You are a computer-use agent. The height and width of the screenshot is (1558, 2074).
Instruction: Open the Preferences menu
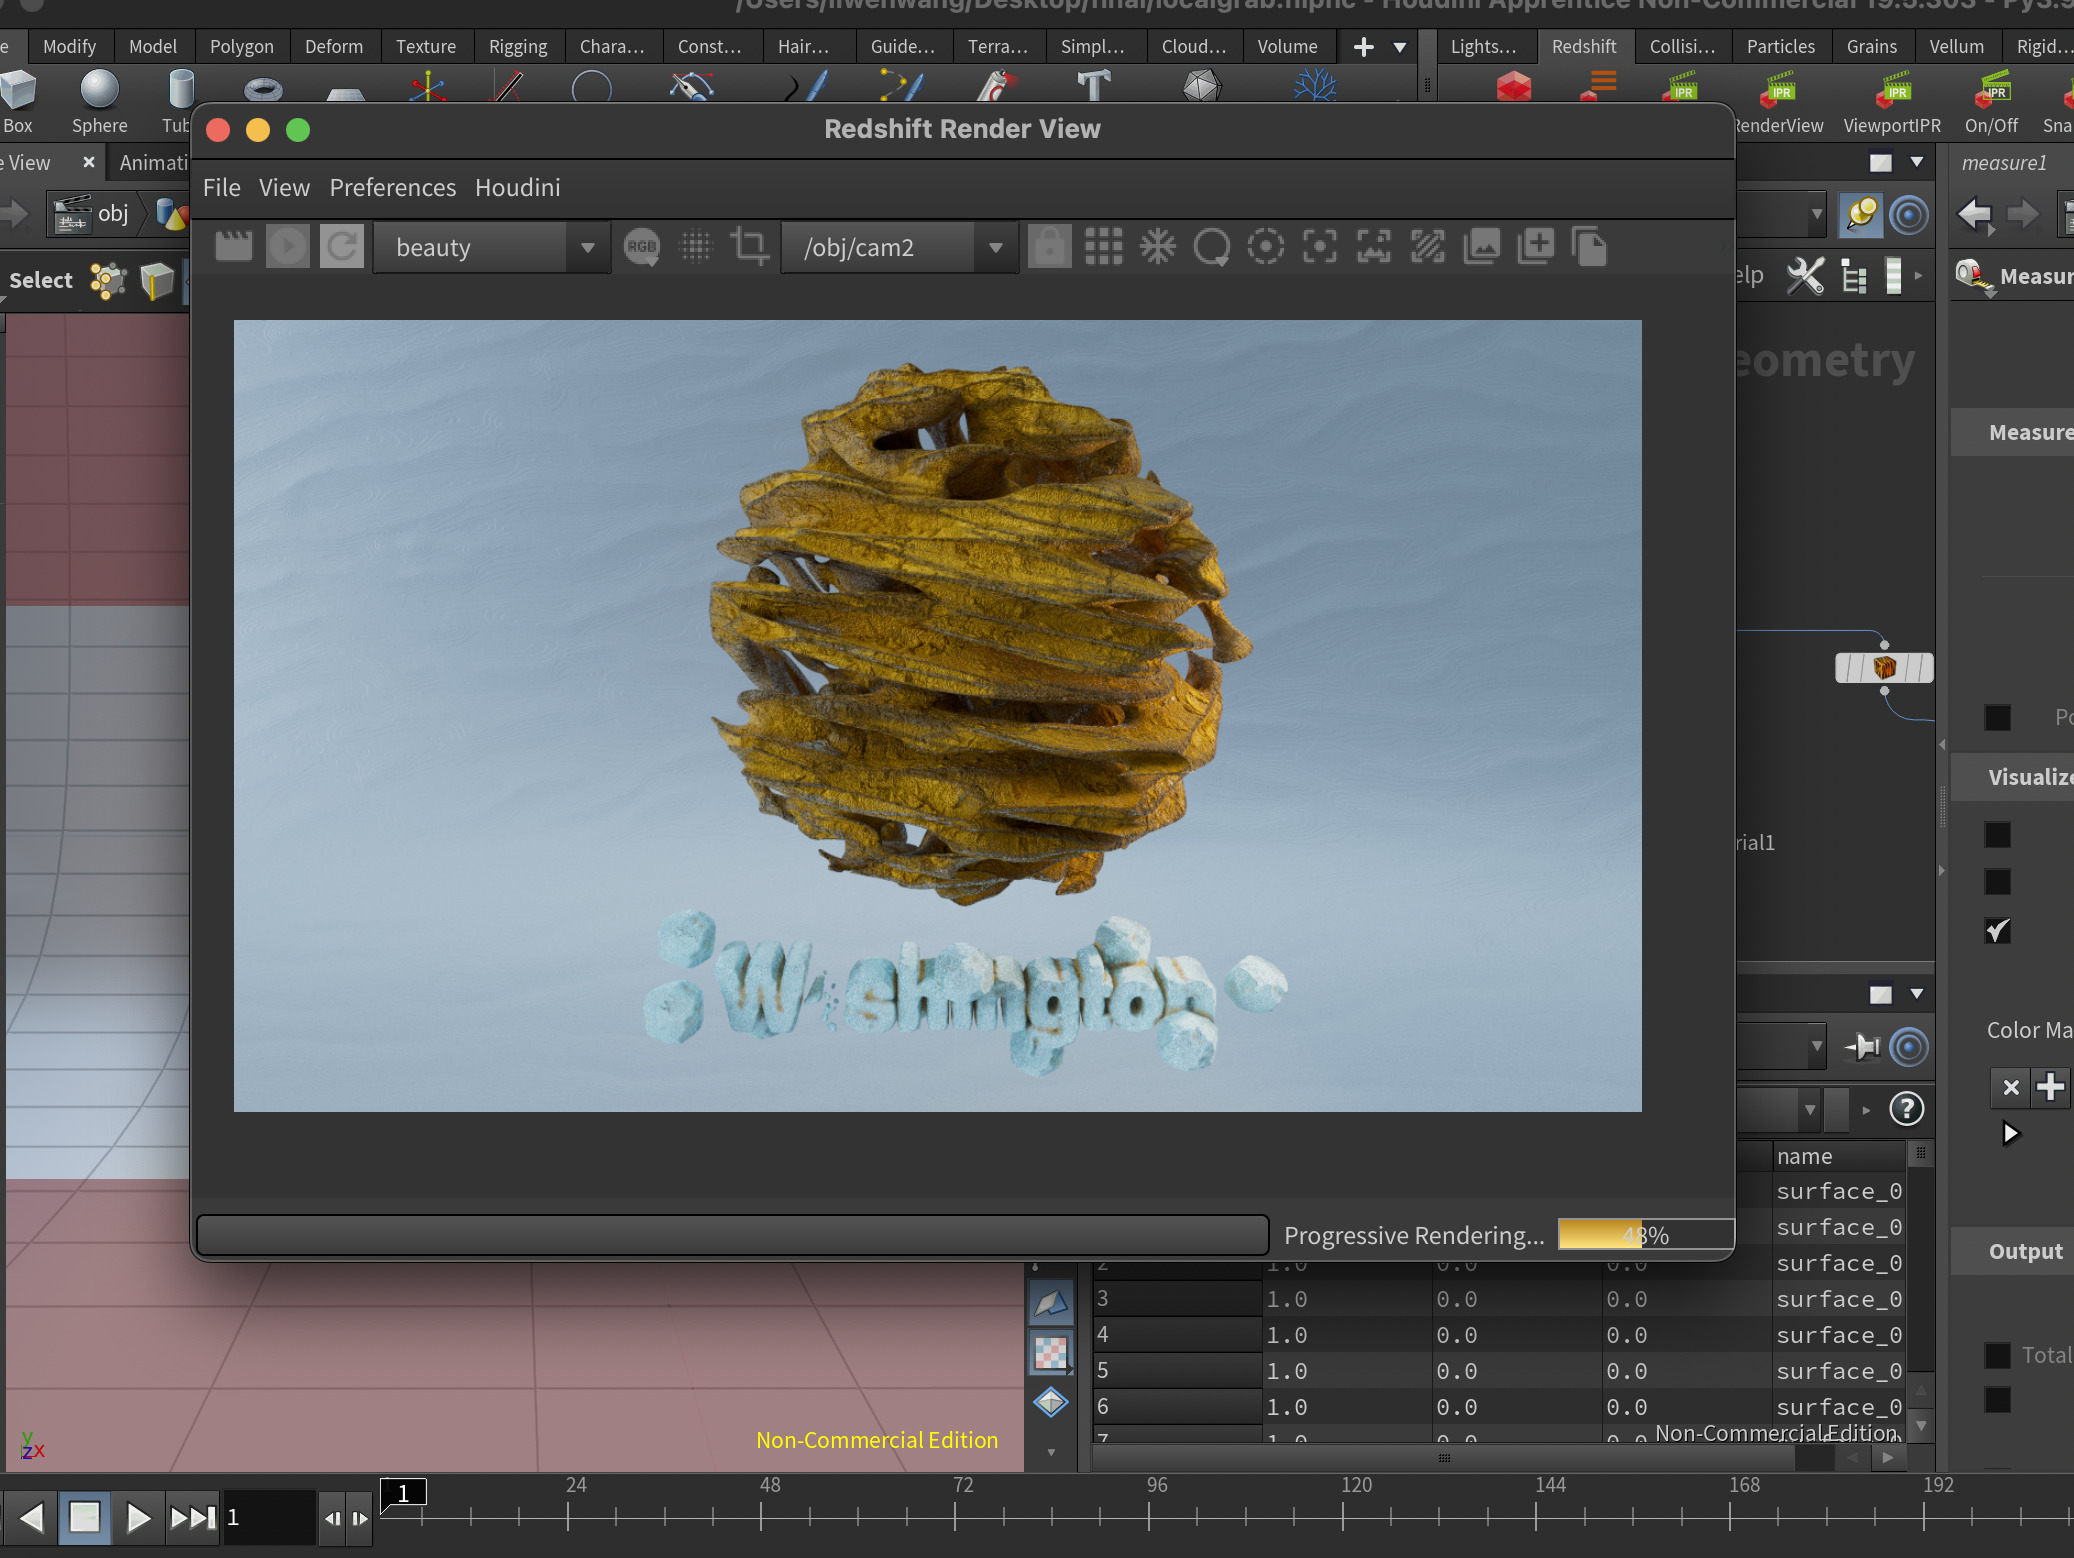pos(392,188)
